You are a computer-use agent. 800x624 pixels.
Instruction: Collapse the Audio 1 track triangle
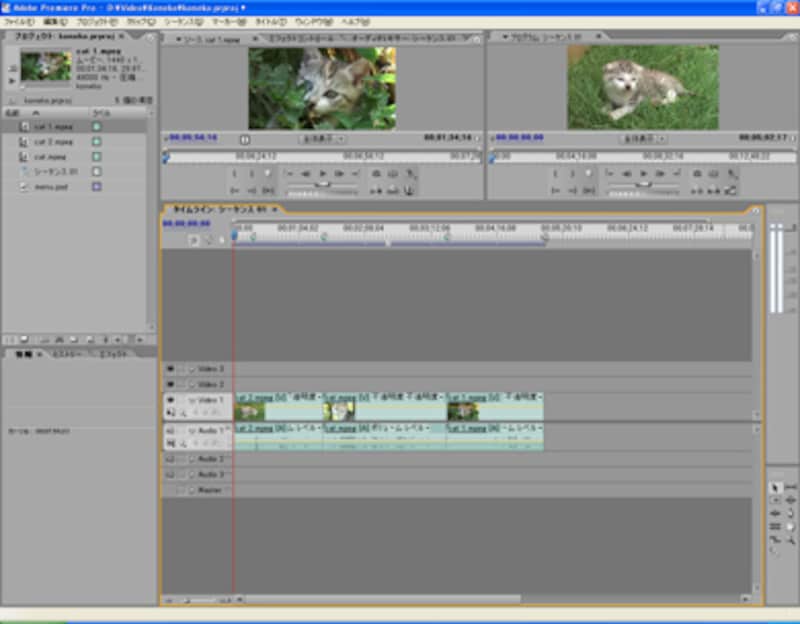point(191,429)
